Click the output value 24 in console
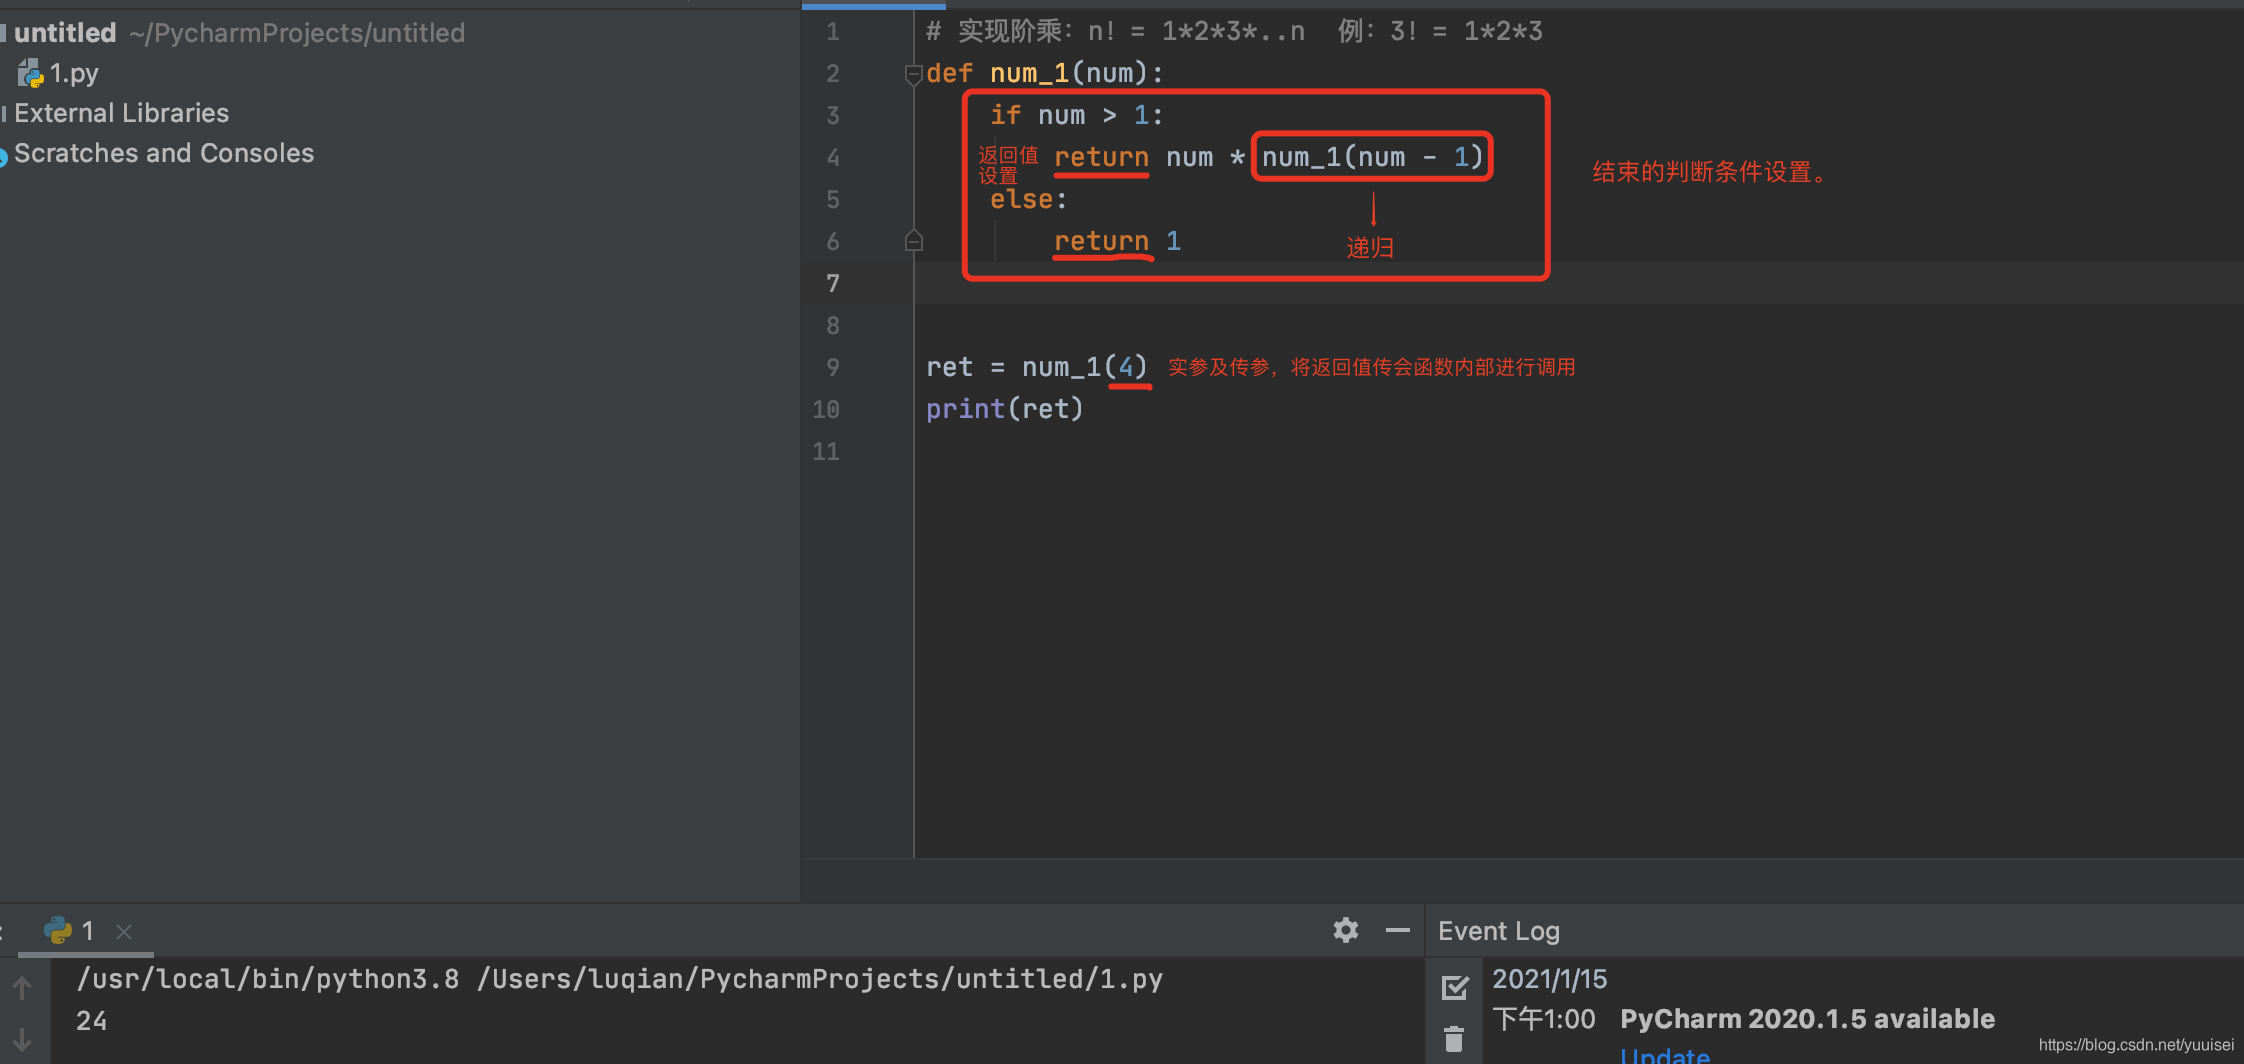 tap(91, 1021)
